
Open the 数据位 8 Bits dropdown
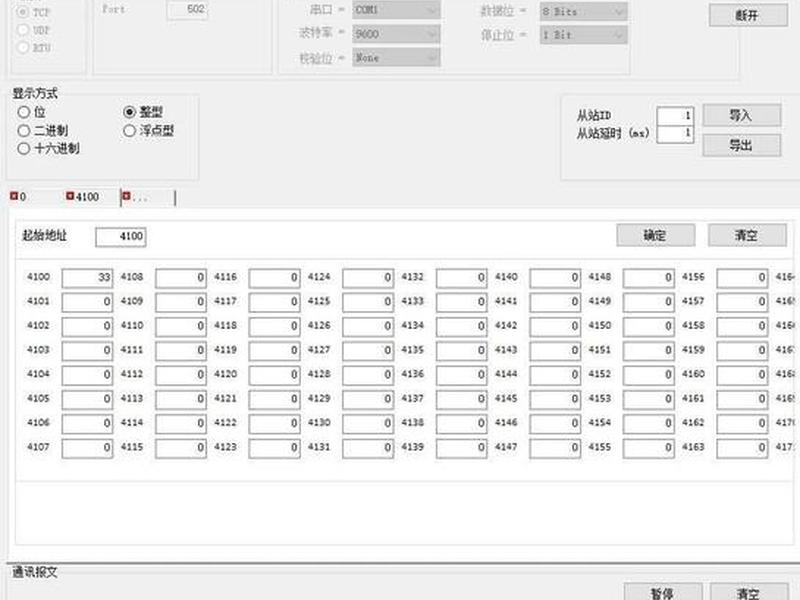[584, 12]
